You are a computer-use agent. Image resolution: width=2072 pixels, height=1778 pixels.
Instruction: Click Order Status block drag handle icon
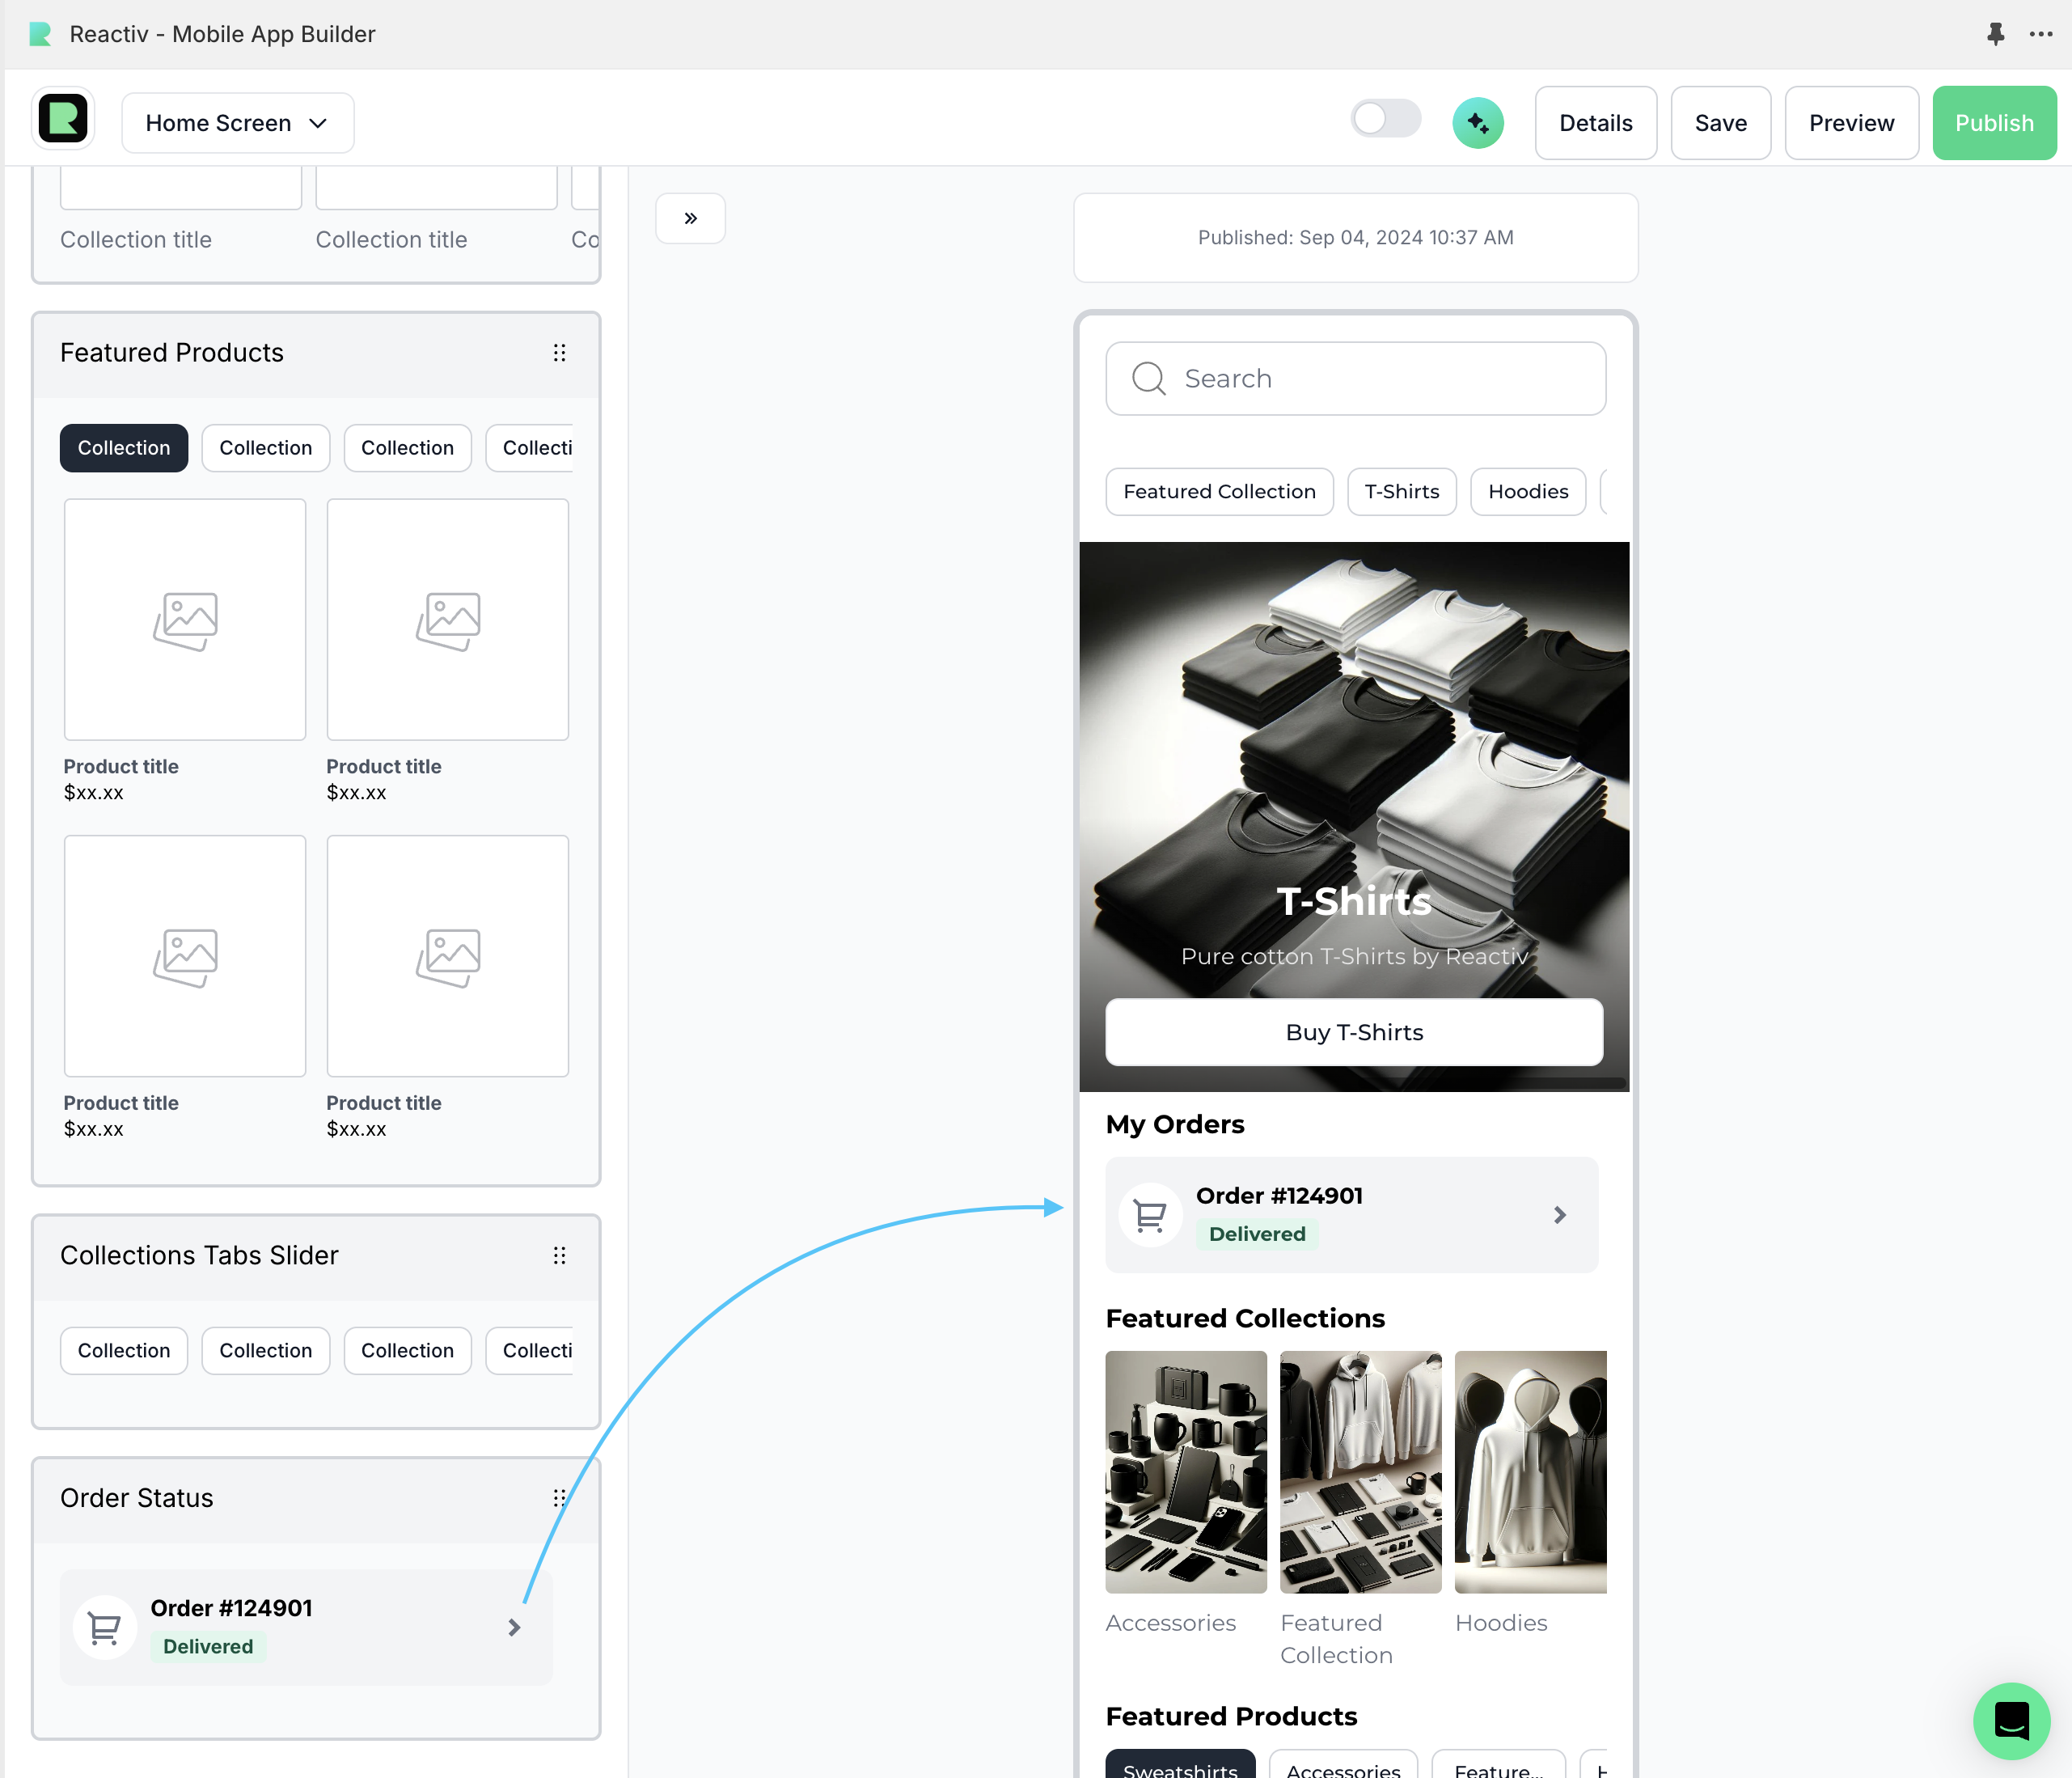click(x=559, y=1497)
